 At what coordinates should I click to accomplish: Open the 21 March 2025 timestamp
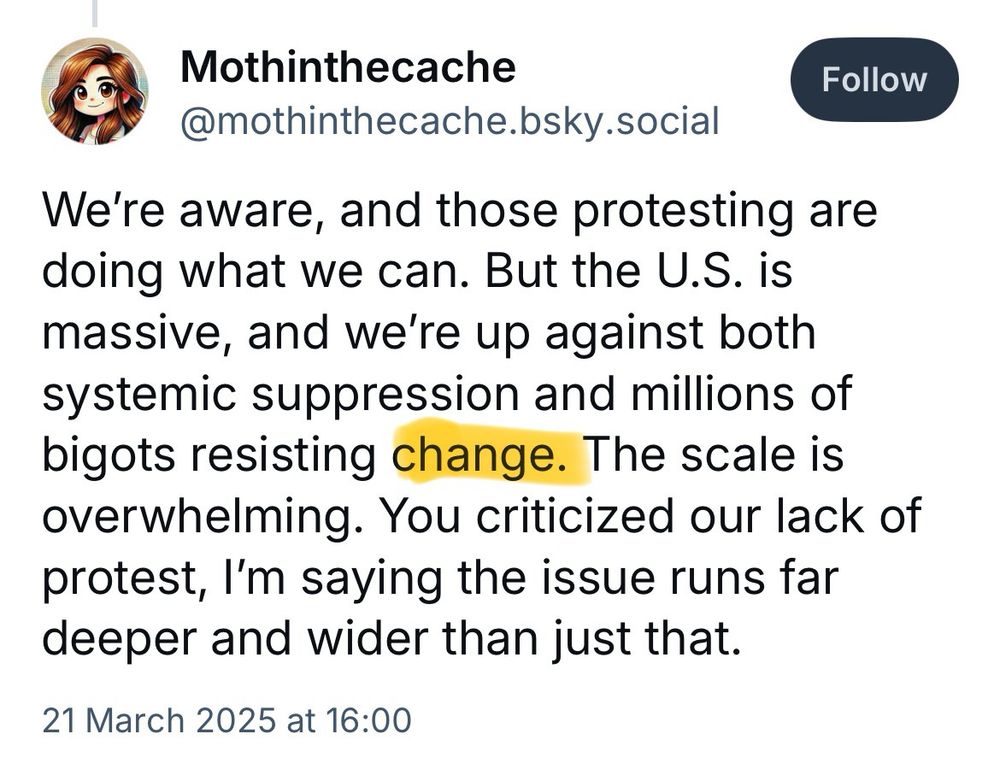pos(226,721)
